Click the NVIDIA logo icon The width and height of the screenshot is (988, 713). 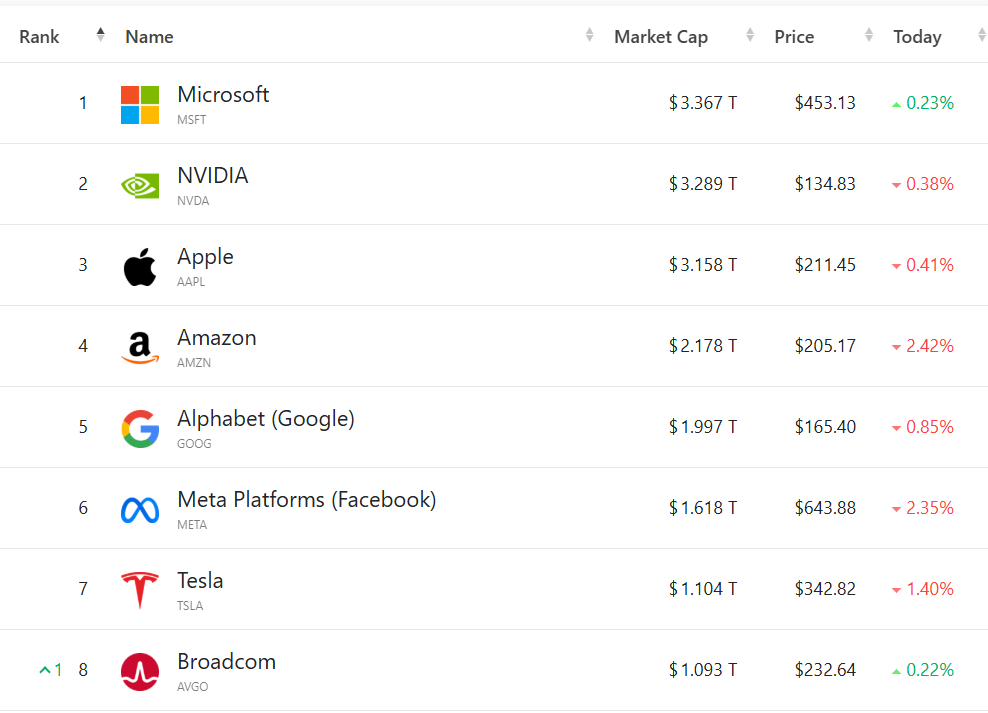coord(140,185)
